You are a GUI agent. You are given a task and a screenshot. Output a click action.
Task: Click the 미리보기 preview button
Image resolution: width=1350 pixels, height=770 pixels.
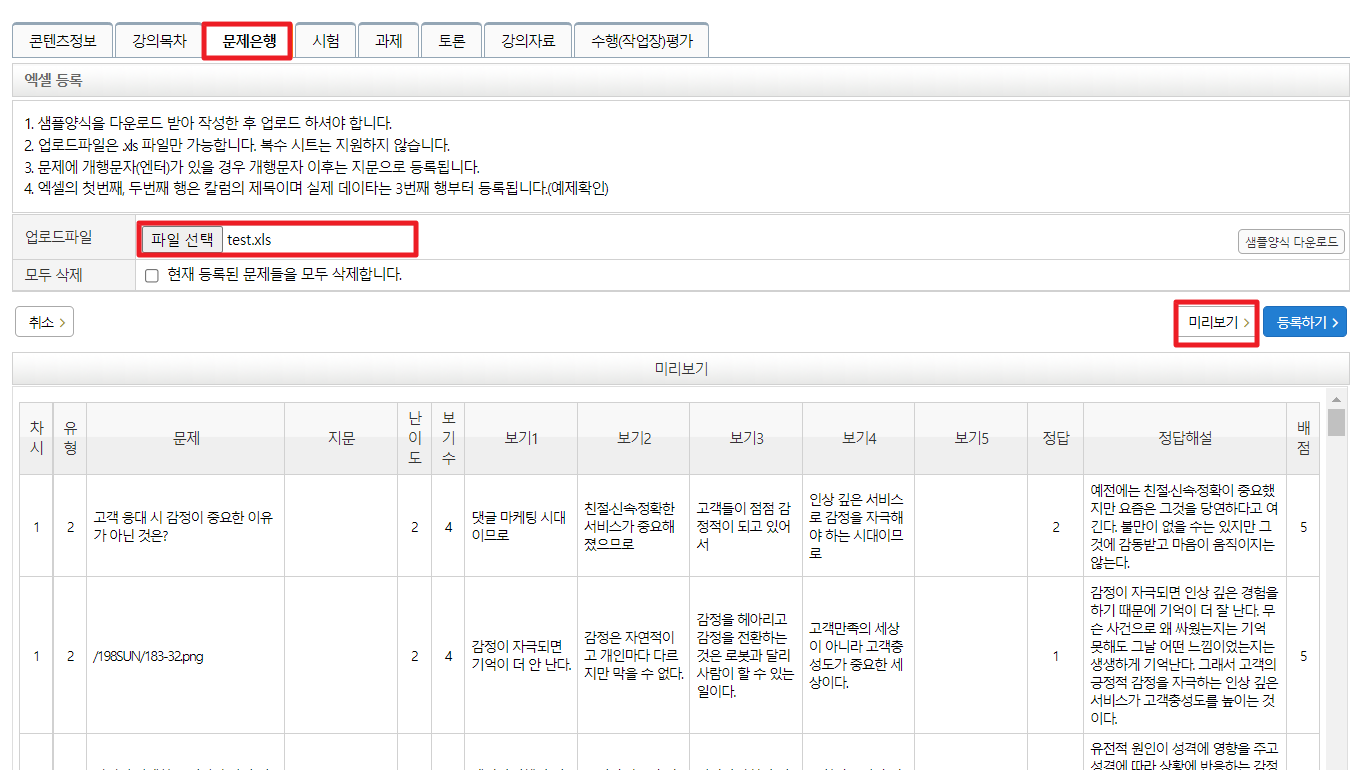[x=1214, y=322]
